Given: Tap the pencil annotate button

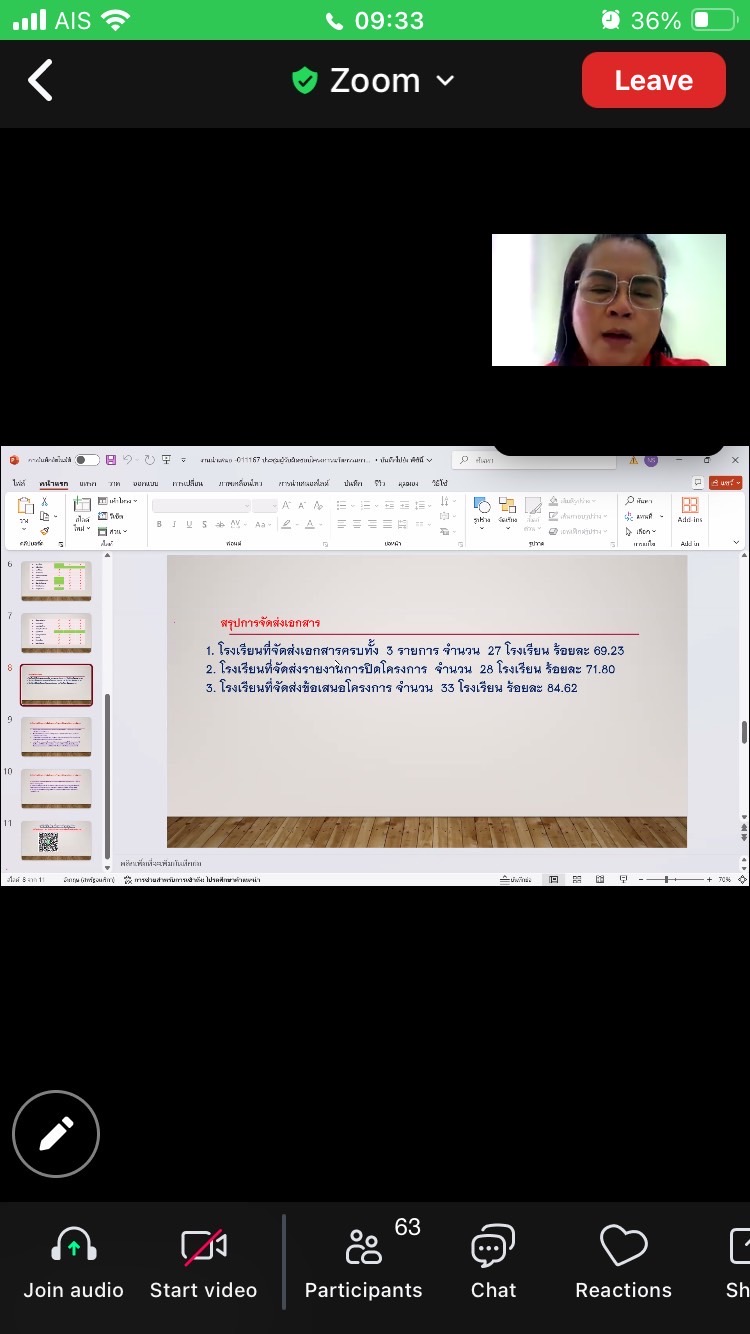Looking at the screenshot, I should point(56,1133).
